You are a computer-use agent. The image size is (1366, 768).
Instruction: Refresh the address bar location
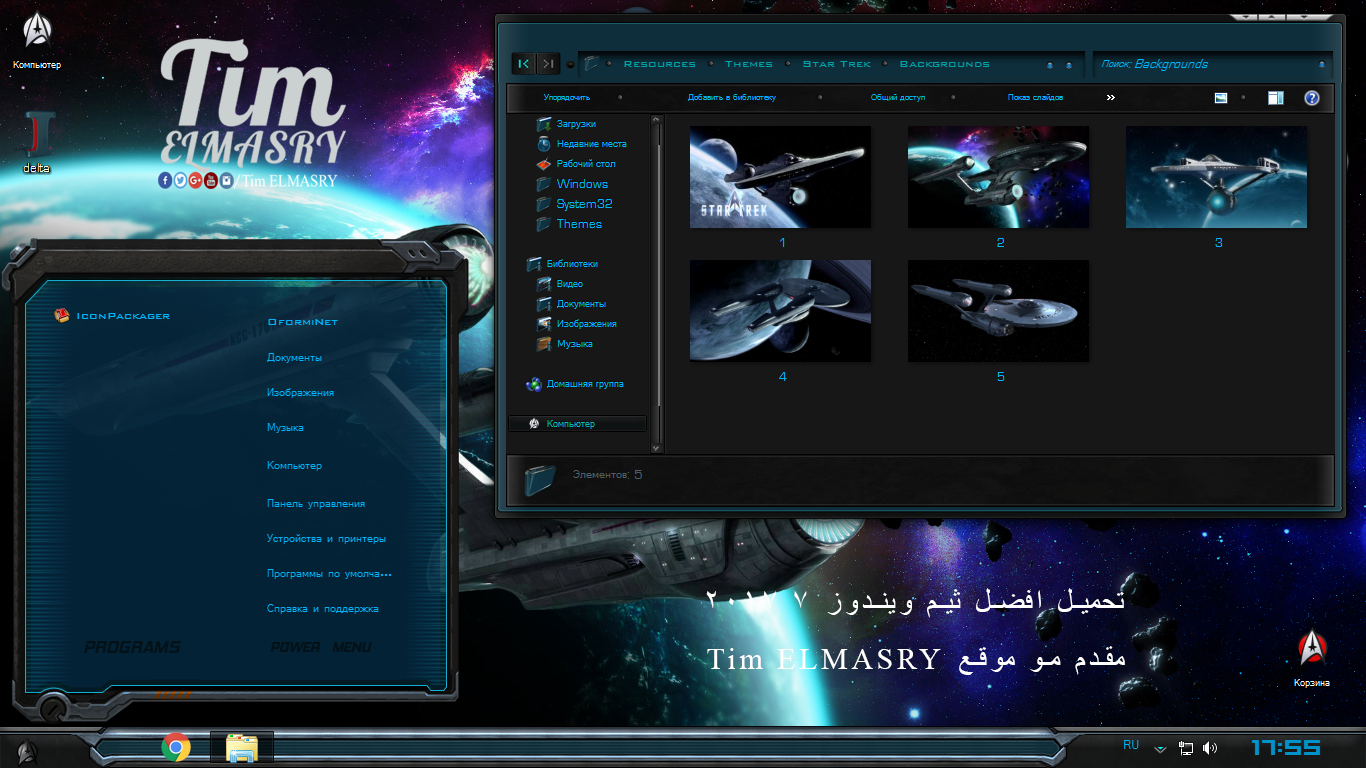(x=1068, y=65)
